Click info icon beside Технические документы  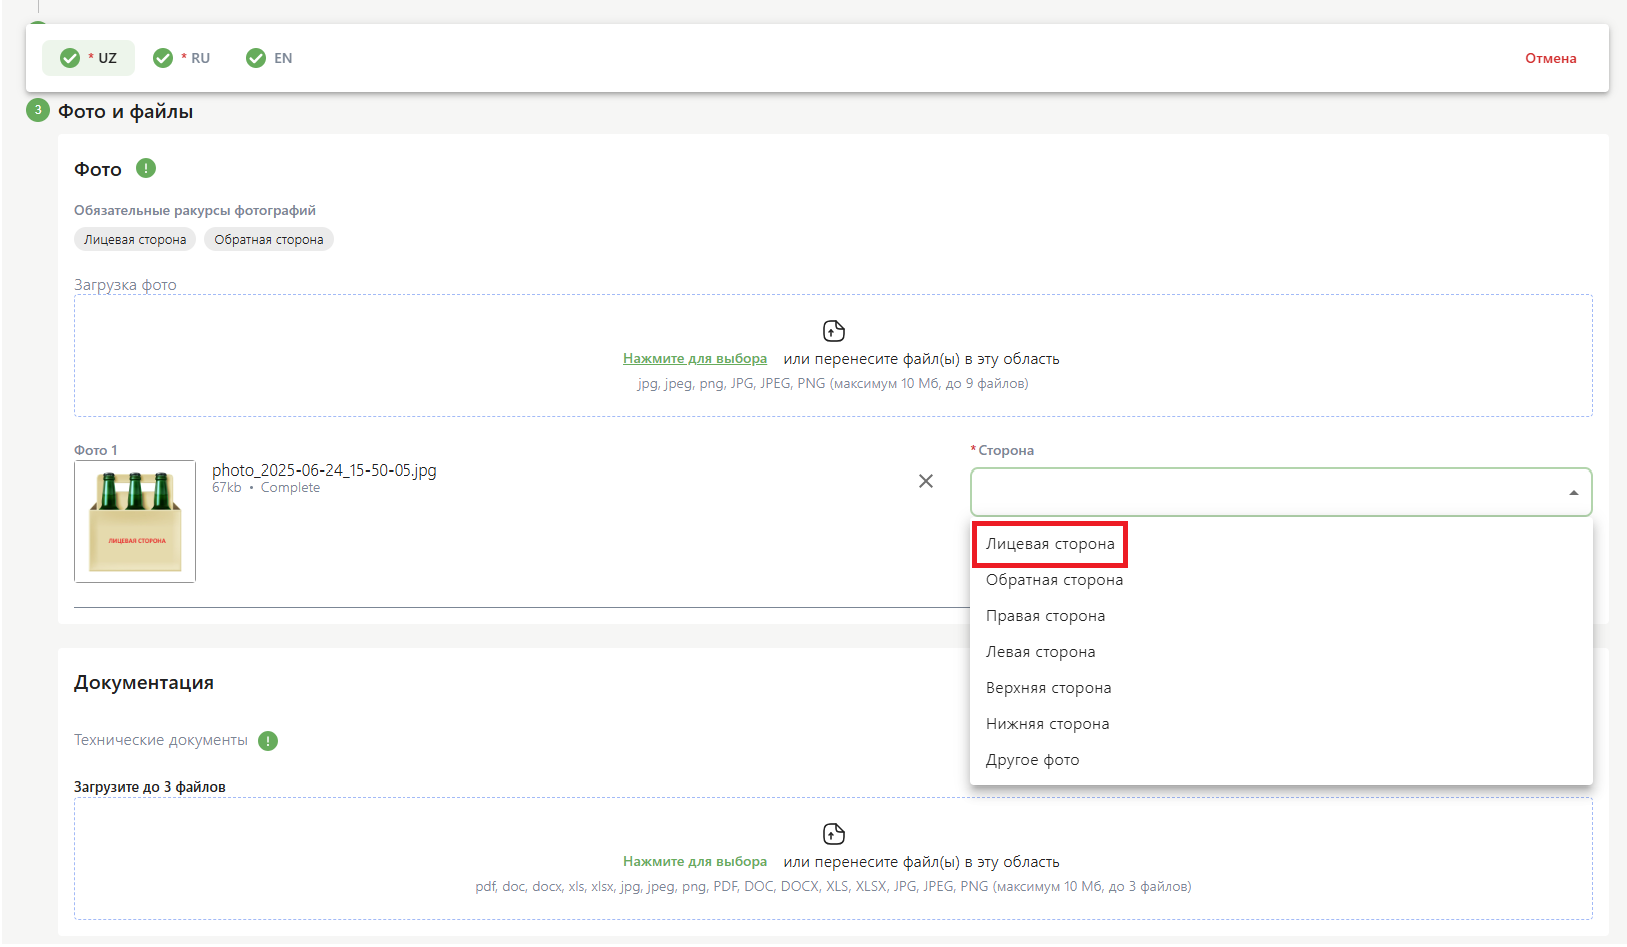coord(268,741)
